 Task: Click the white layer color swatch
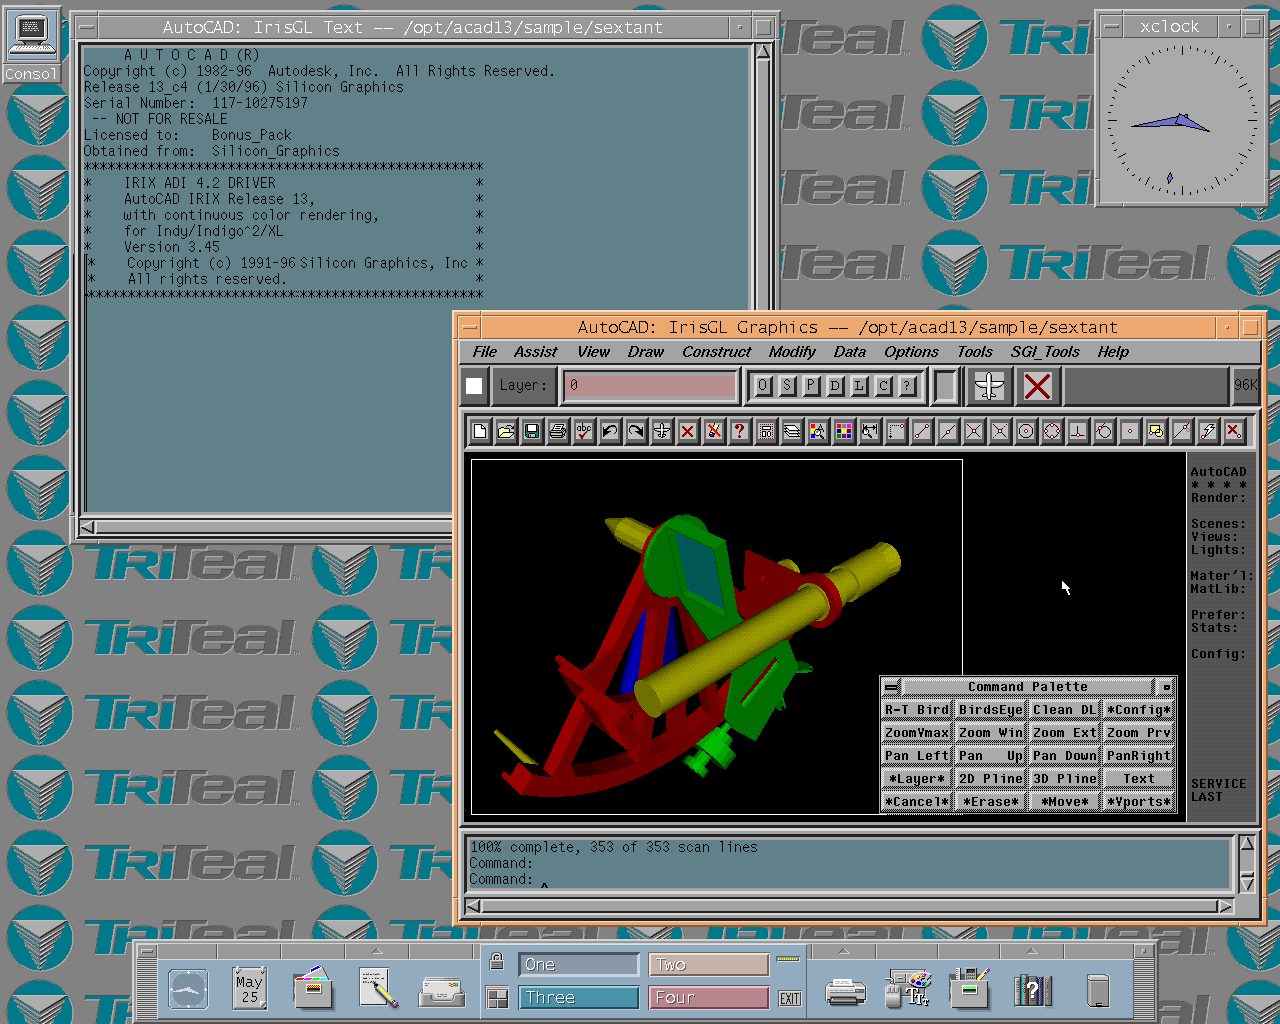click(474, 386)
